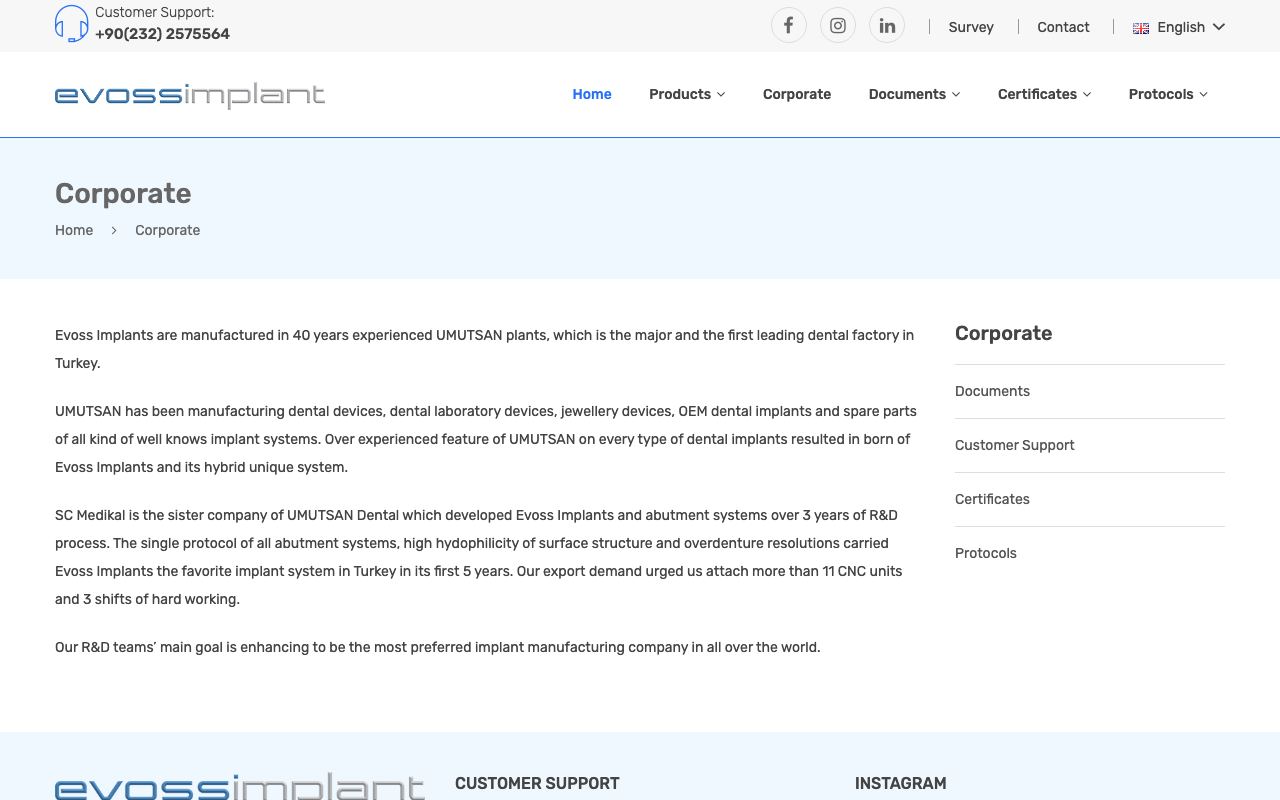
Task: Open the Survey link
Action: [971, 27]
